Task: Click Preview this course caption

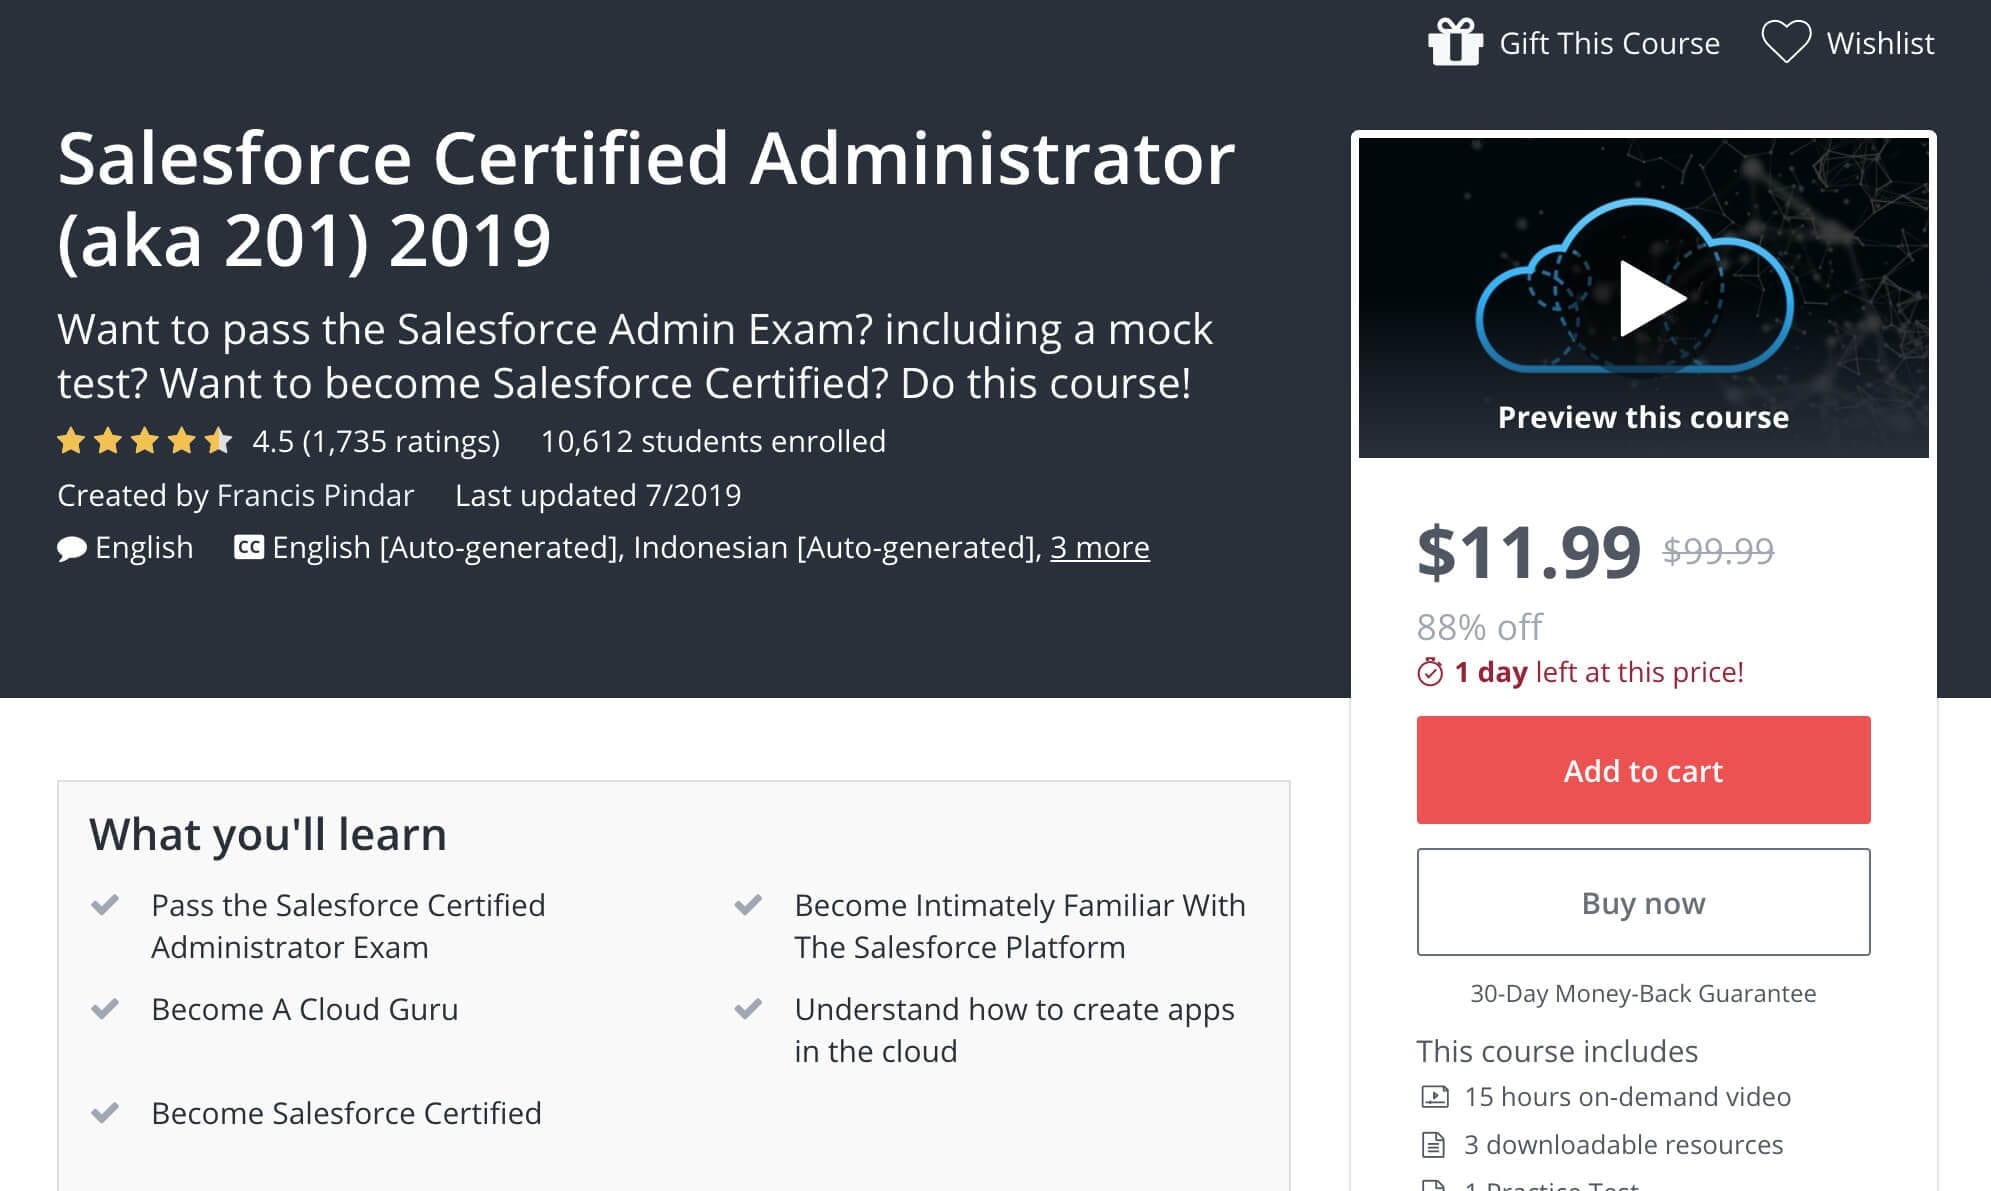Action: [1643, 417]
